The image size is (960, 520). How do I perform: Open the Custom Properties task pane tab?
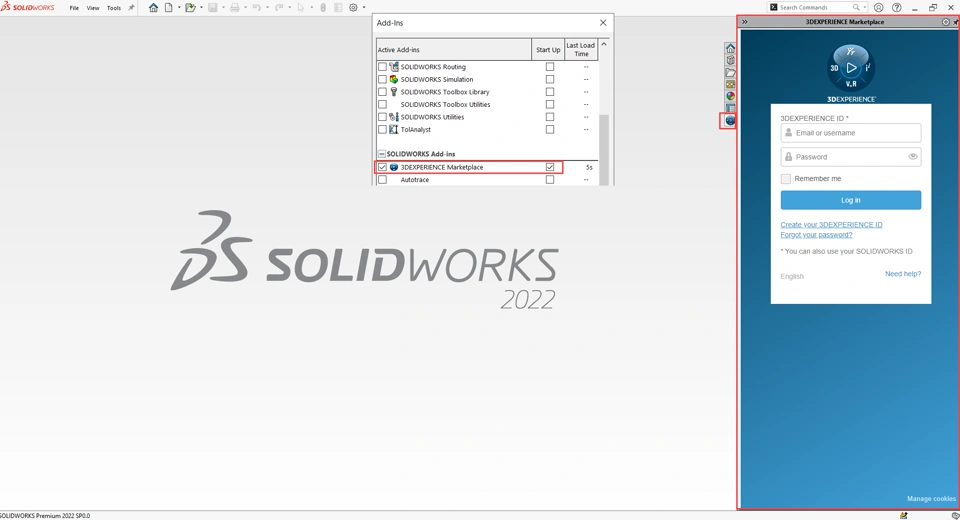tap(730, 108)
